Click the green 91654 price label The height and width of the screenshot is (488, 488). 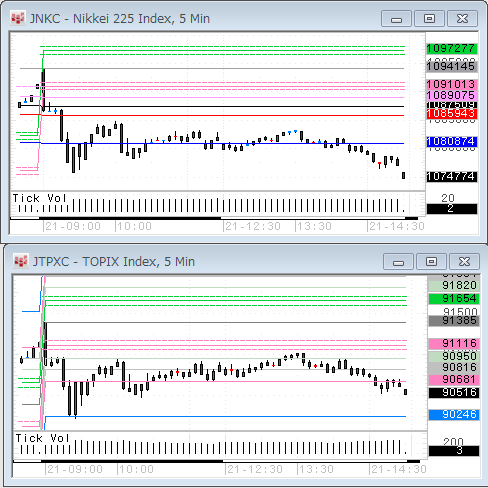point(454,299)
